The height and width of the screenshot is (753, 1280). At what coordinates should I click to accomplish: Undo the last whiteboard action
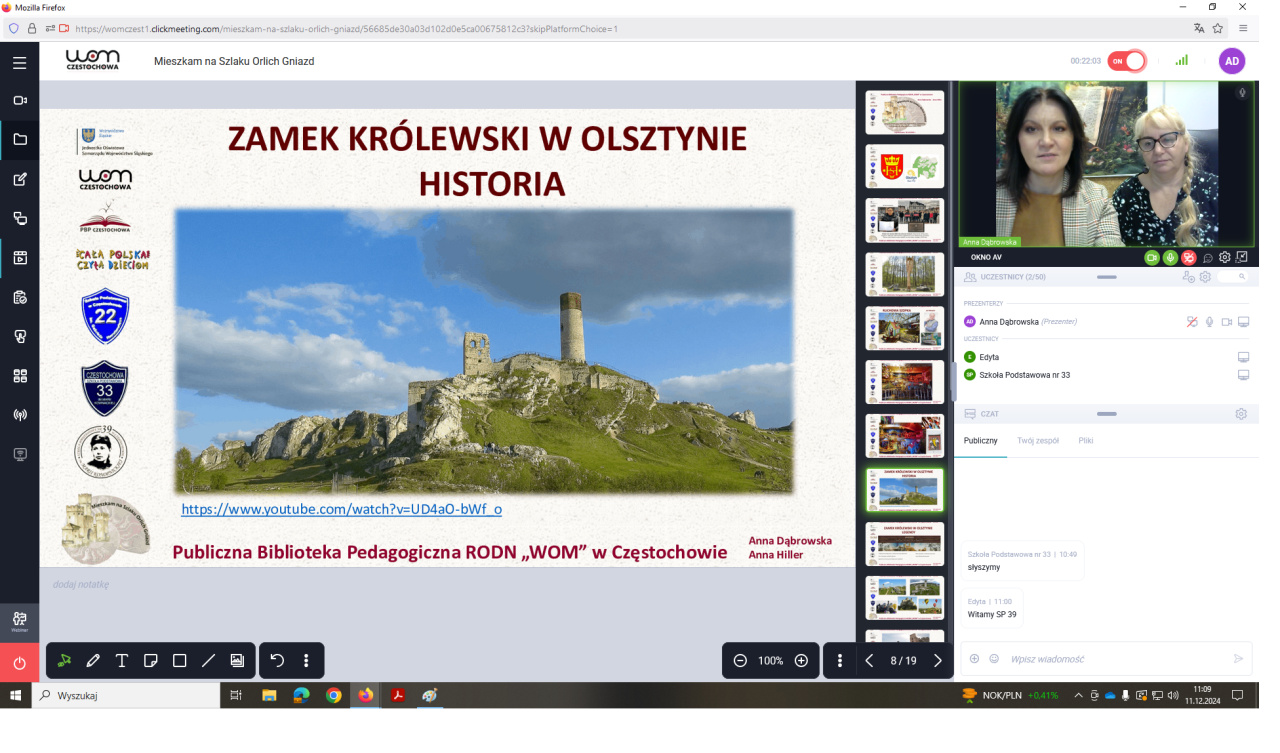(277, 661)
